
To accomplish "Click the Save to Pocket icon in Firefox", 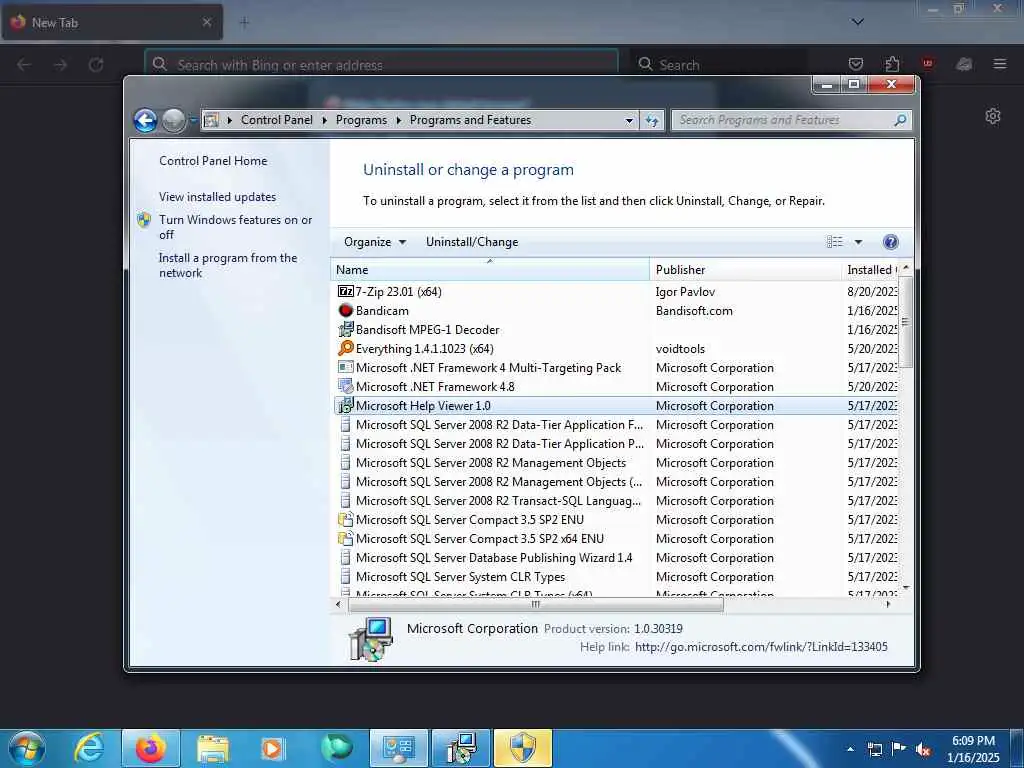I will (x=856, y=64).
